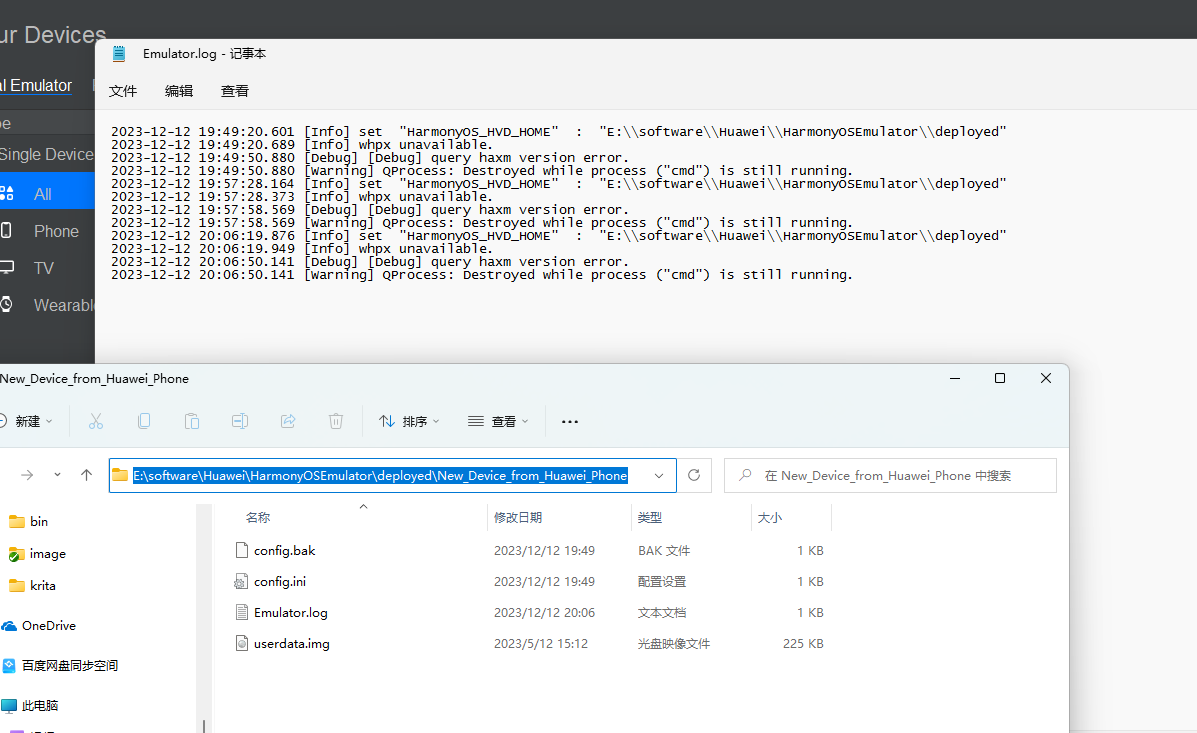Viewport: 1197px width, 733px height.
Task: Open the 文件 menu in Notepad
Action: (122, 91)
